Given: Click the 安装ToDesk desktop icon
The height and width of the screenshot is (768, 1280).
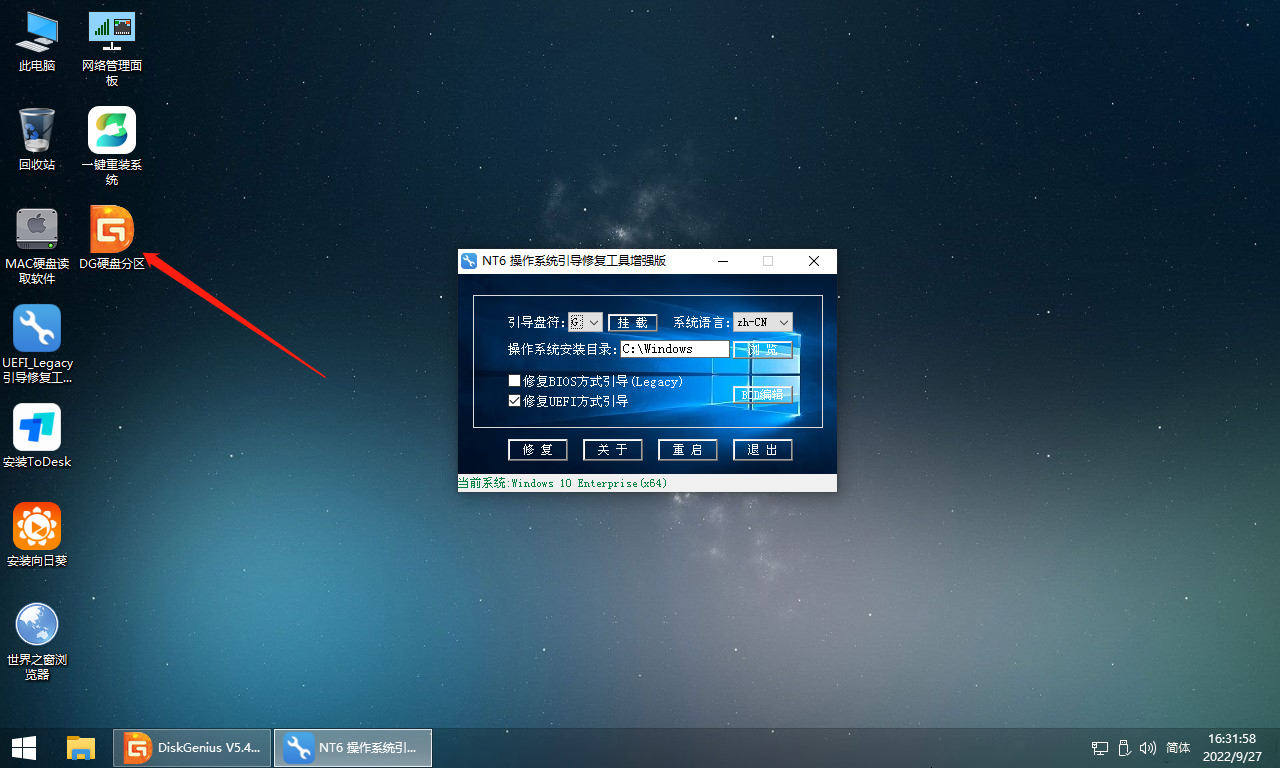Looking at the screenshot, I should [37, 428].
